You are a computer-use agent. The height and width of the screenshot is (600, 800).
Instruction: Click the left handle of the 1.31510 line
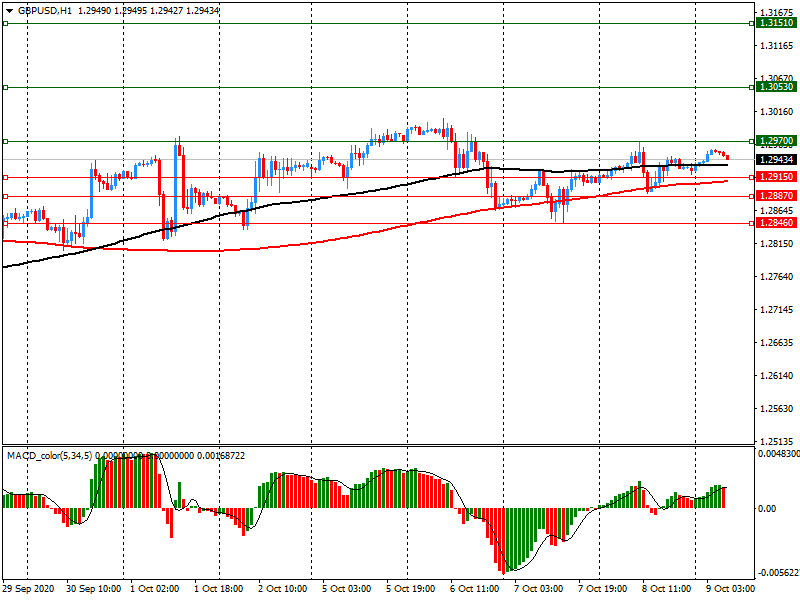tap(6, 23)
